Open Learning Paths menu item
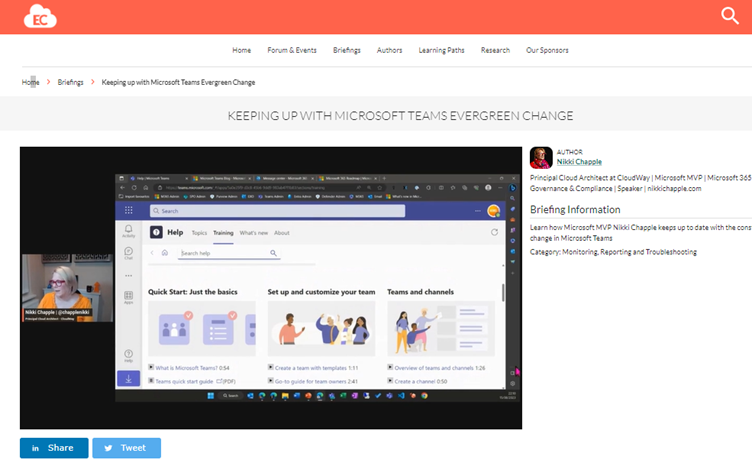Image resolution: width=752 pixels, height=463 pixels. click(x=441, y=50)
